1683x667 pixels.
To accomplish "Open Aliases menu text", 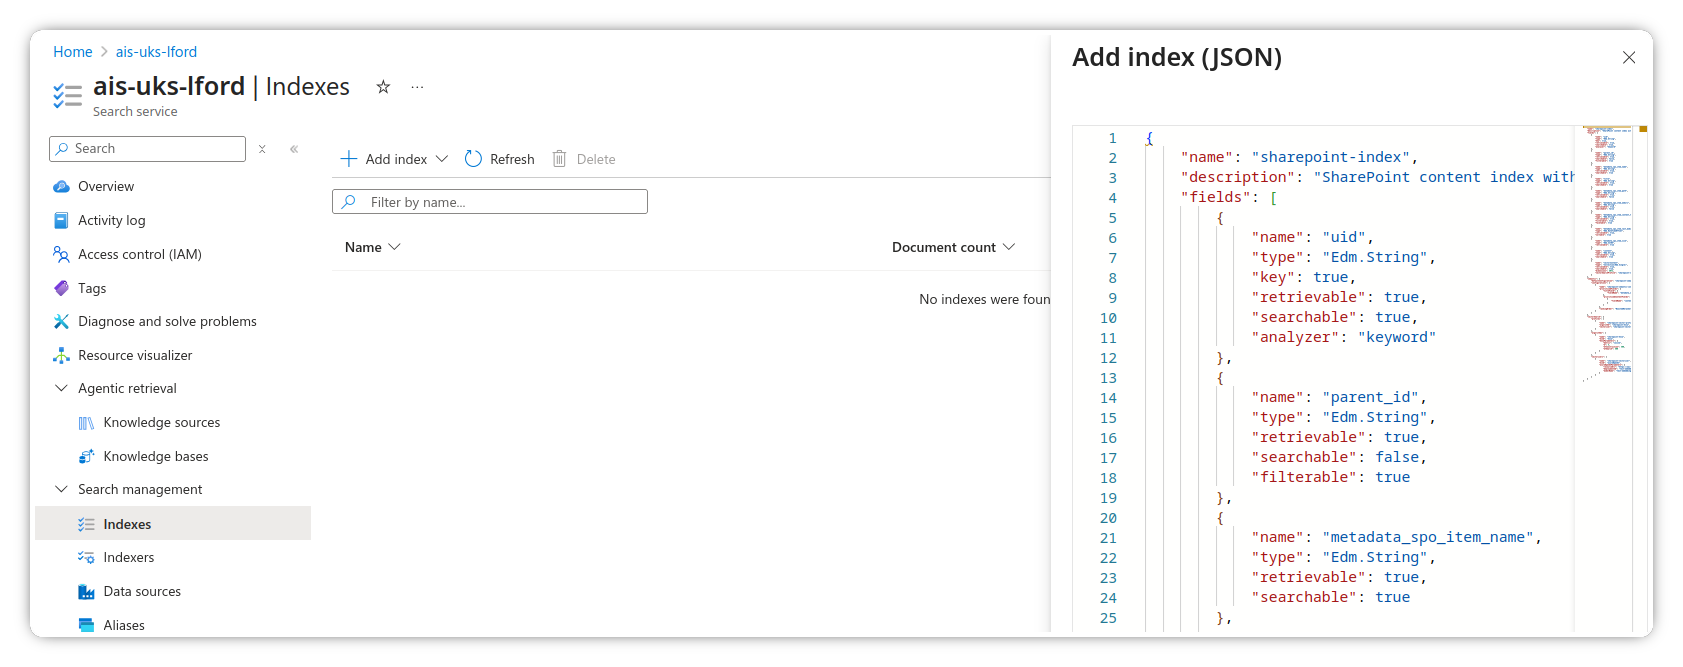I will coord(124,625).
